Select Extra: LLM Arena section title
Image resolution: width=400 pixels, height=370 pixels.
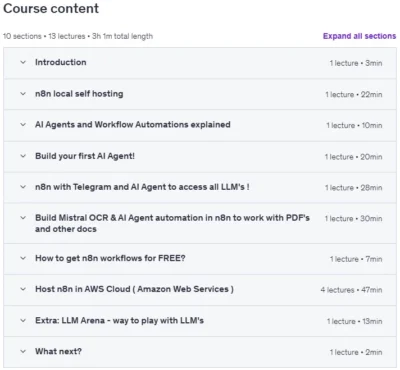[x=119, y=321]
